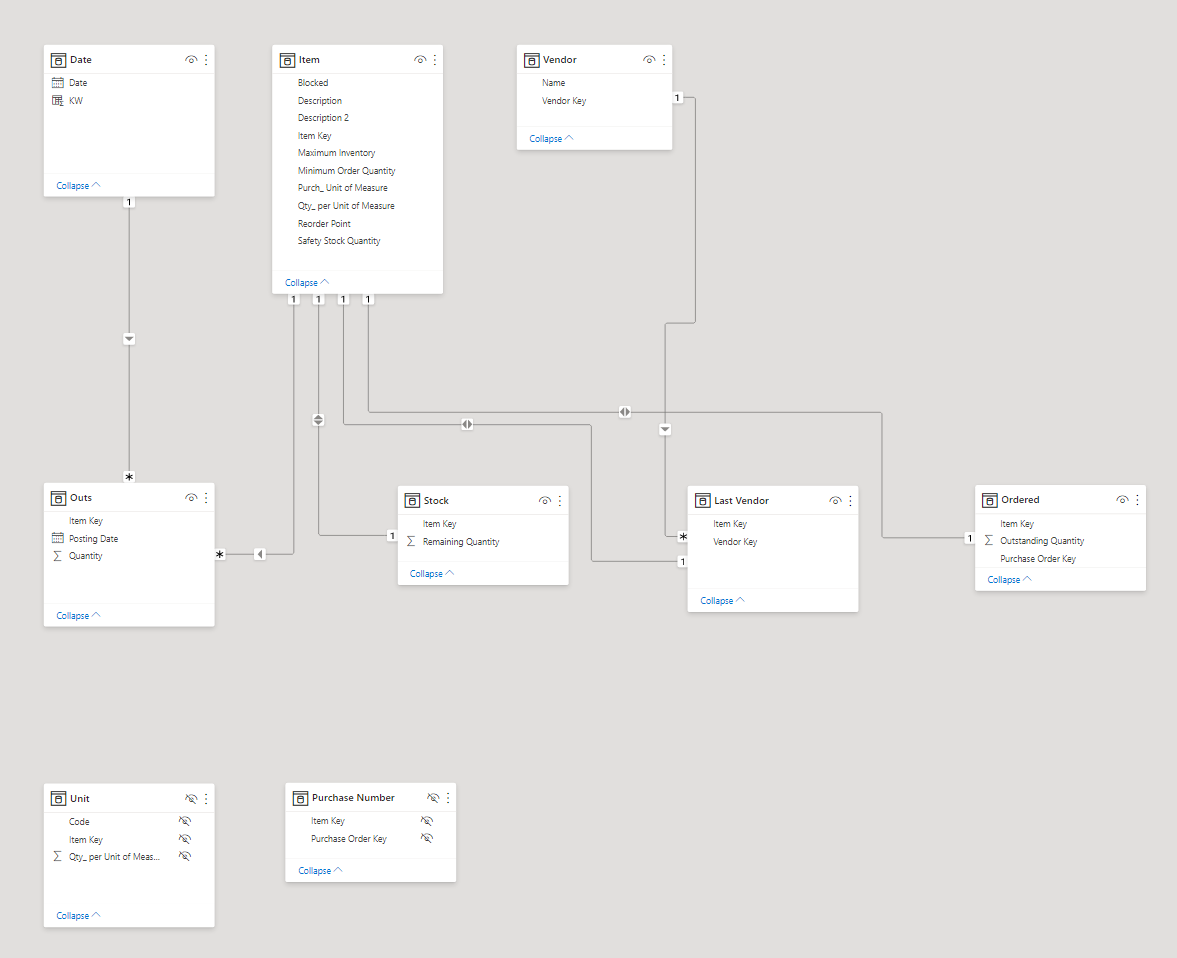
Task: Open more options for the Date table
Action: point(206,60)
